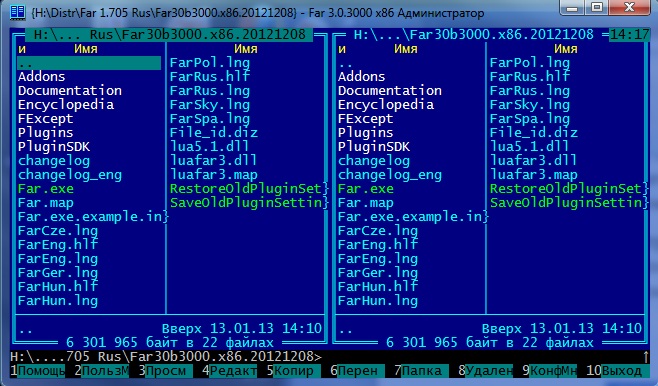This screenshot has width=658, height=386.
Task: Select FarSpa.lng in the right panel
Action: point(530,119)
